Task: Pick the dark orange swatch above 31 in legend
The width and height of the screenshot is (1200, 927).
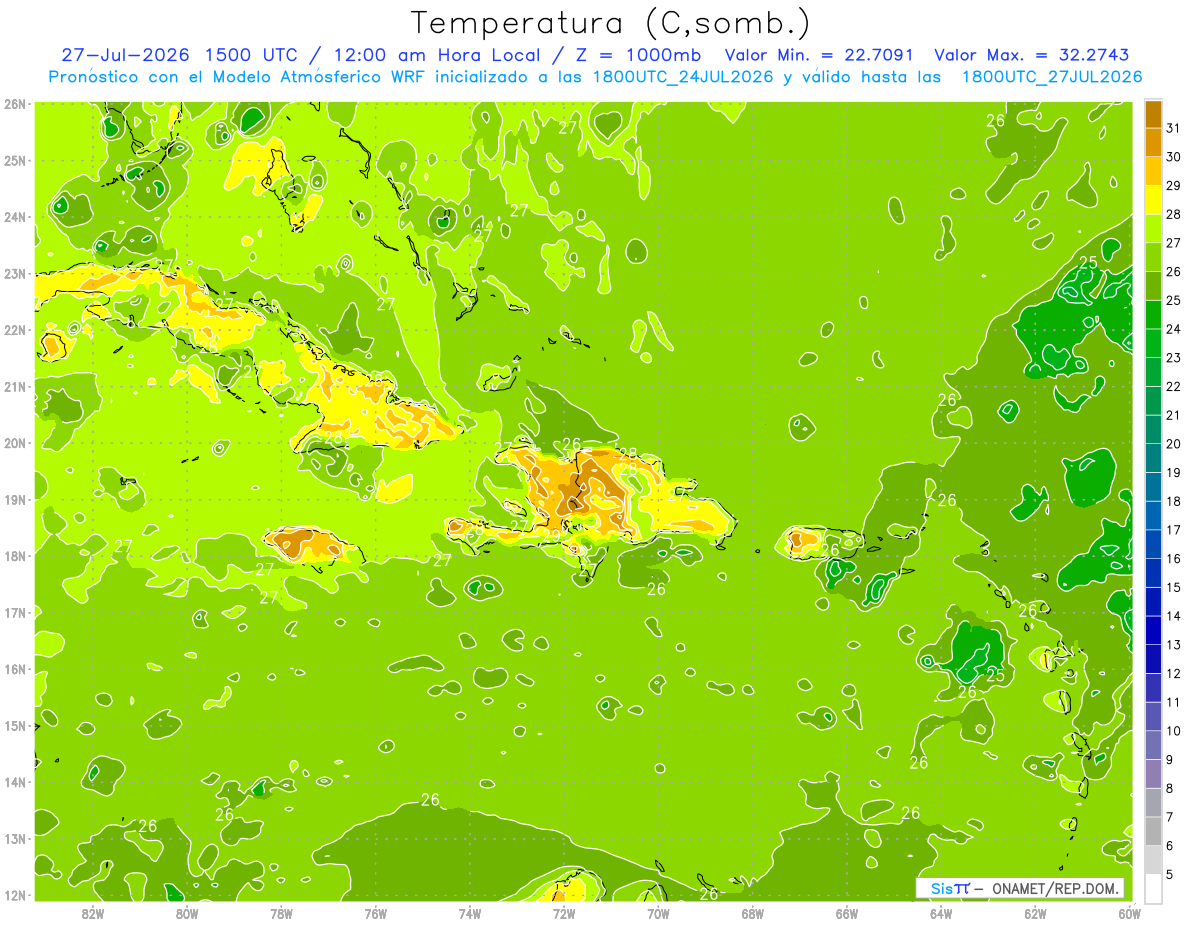Action: 1153,115
